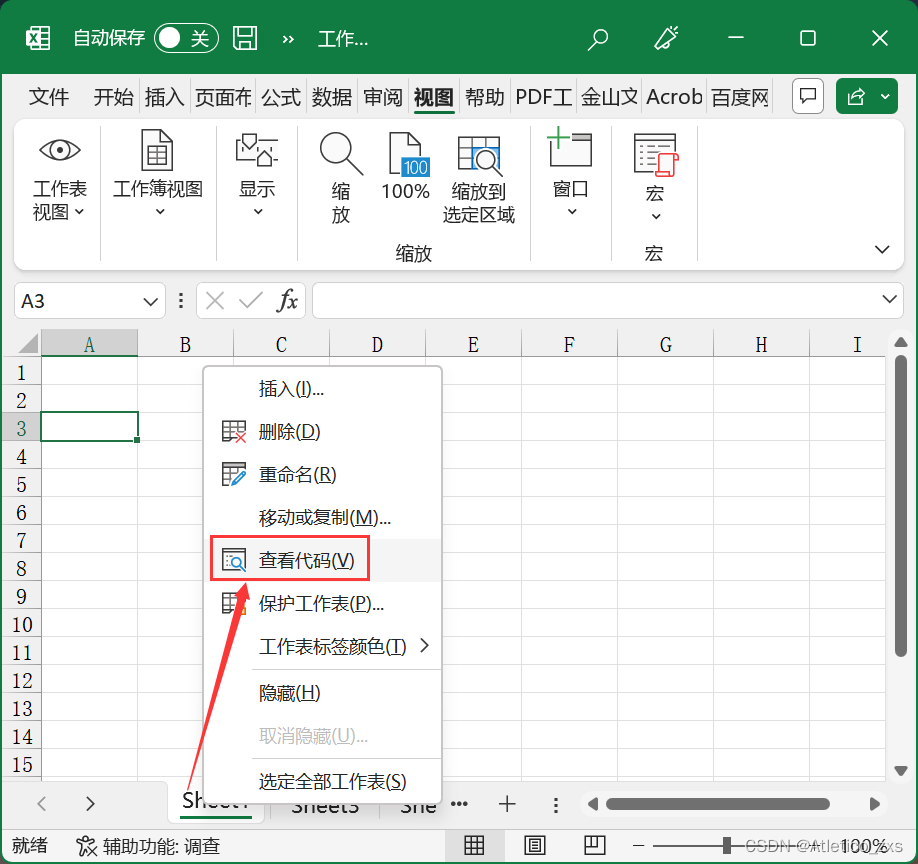Set zoom with the 100% button

[406, 167]
